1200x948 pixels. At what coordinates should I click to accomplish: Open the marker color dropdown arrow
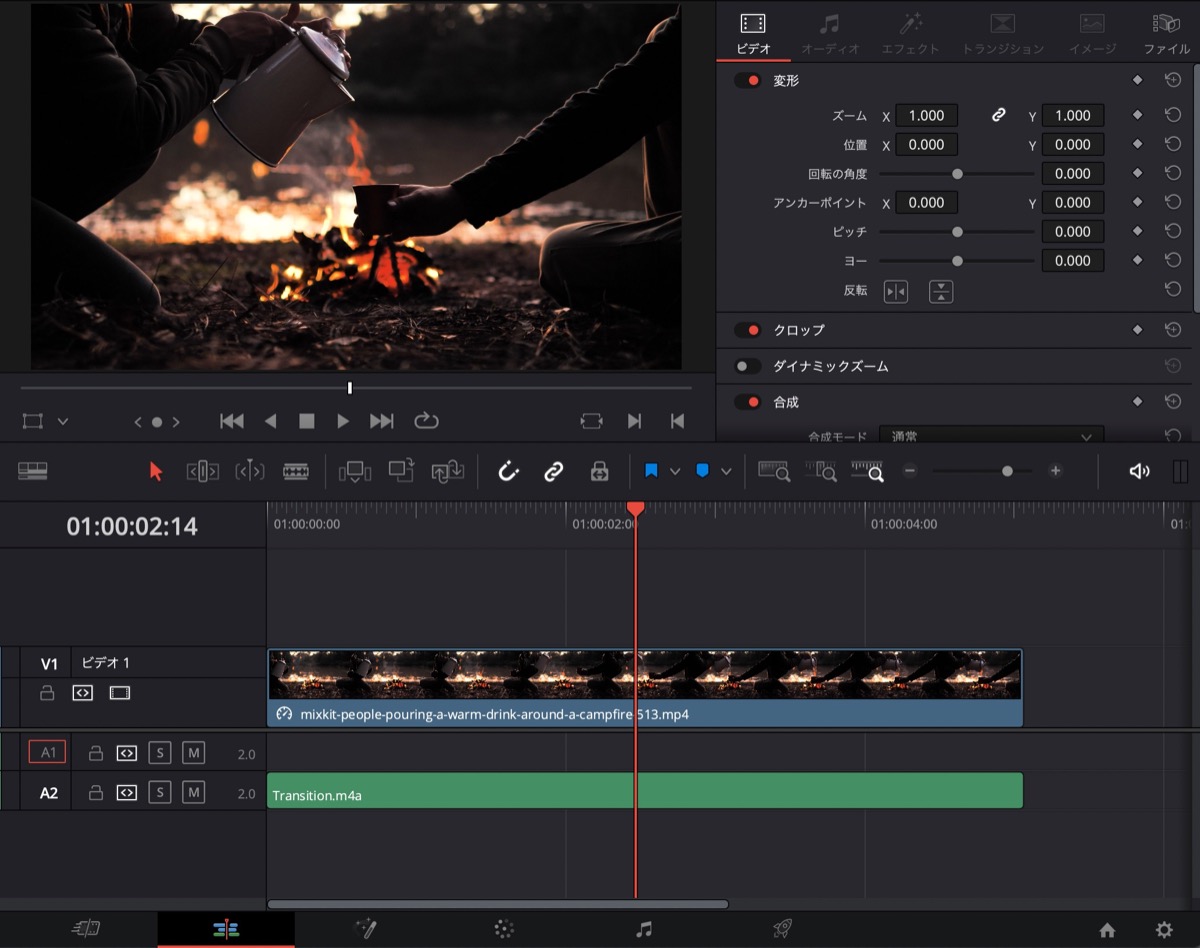point(726,472)
